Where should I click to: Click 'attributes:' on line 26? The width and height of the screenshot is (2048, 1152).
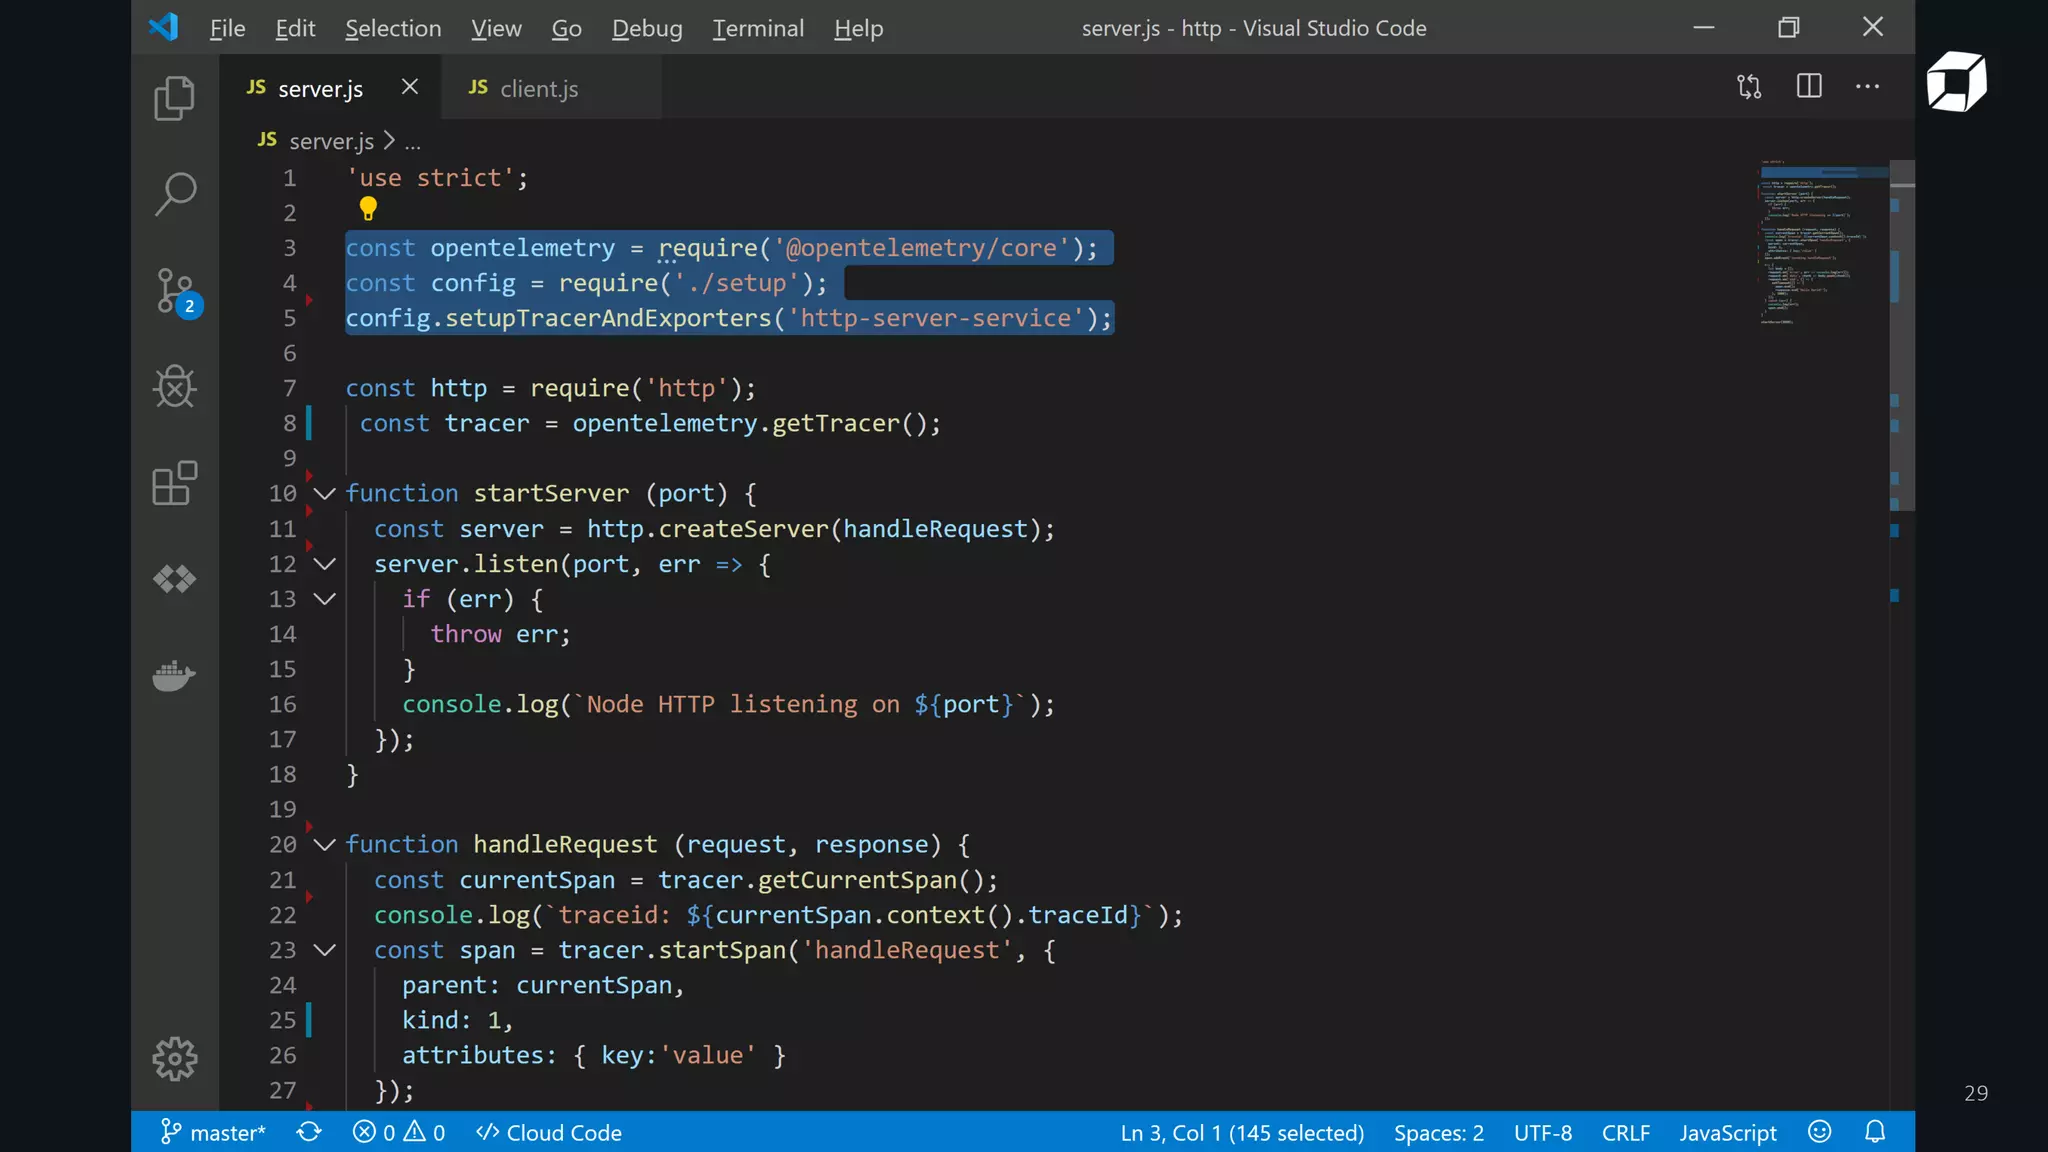pyautogui.click(x=479, y=1055)
